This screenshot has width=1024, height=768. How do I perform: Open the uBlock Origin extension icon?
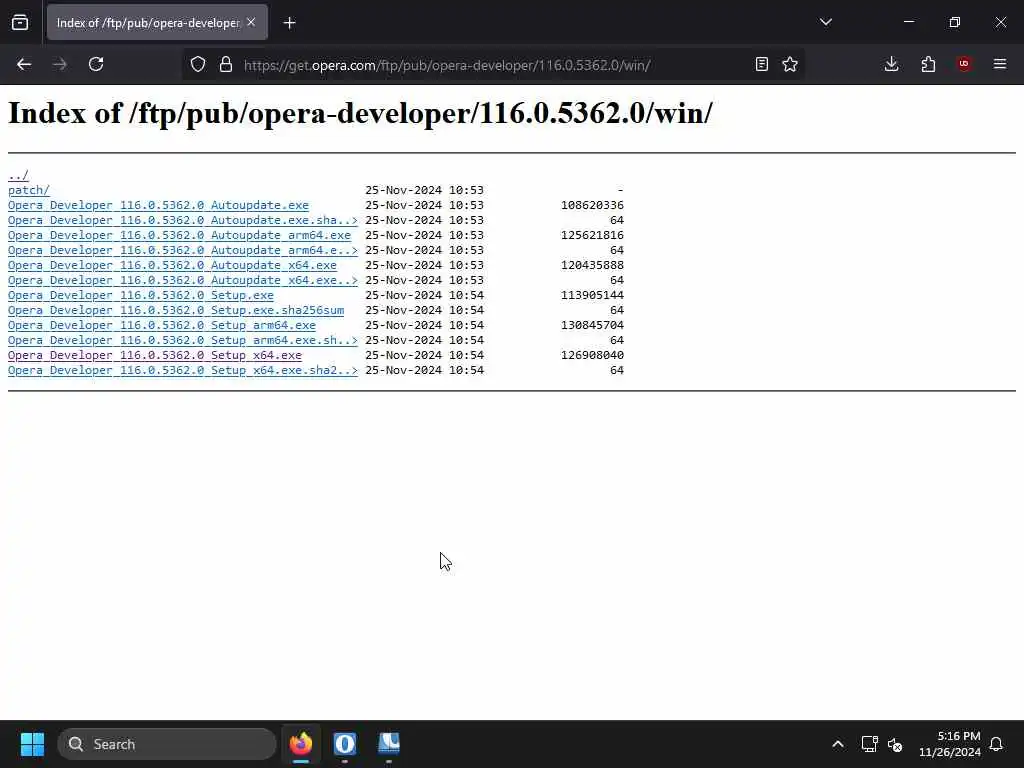tap(964, 64)
